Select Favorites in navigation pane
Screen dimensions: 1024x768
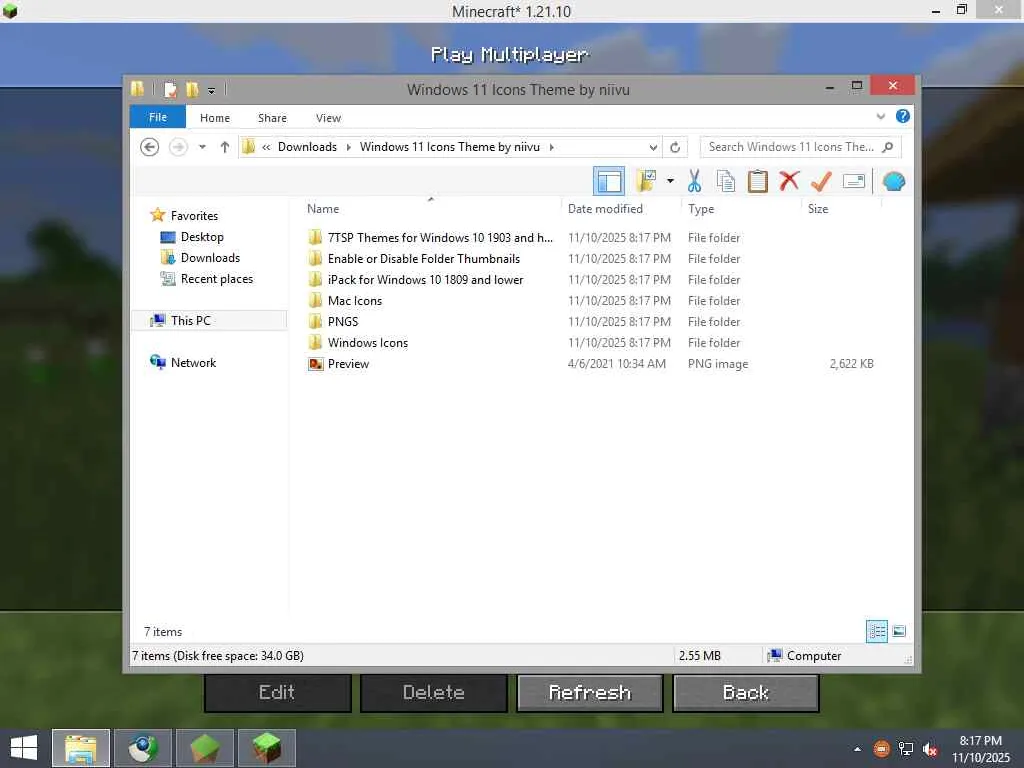195,216
